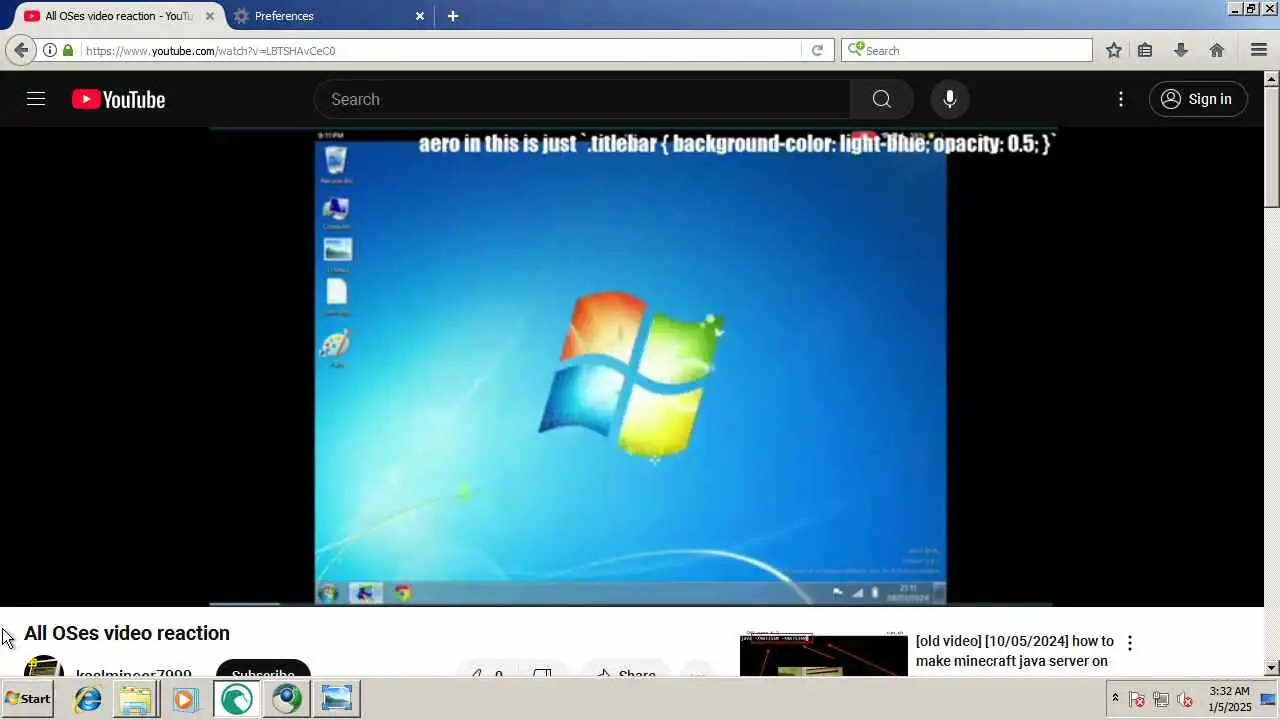
Task: Click the network status tray icon
Action: (1161, 699)
